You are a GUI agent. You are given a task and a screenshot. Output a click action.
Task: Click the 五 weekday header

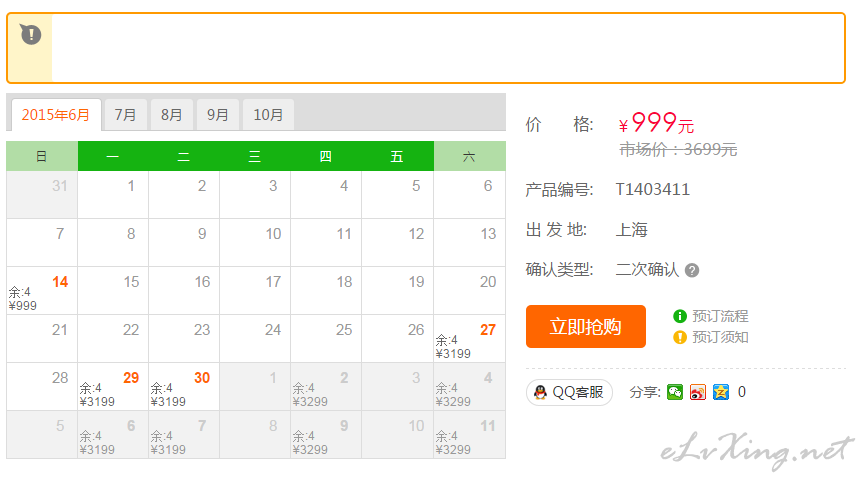397,156
